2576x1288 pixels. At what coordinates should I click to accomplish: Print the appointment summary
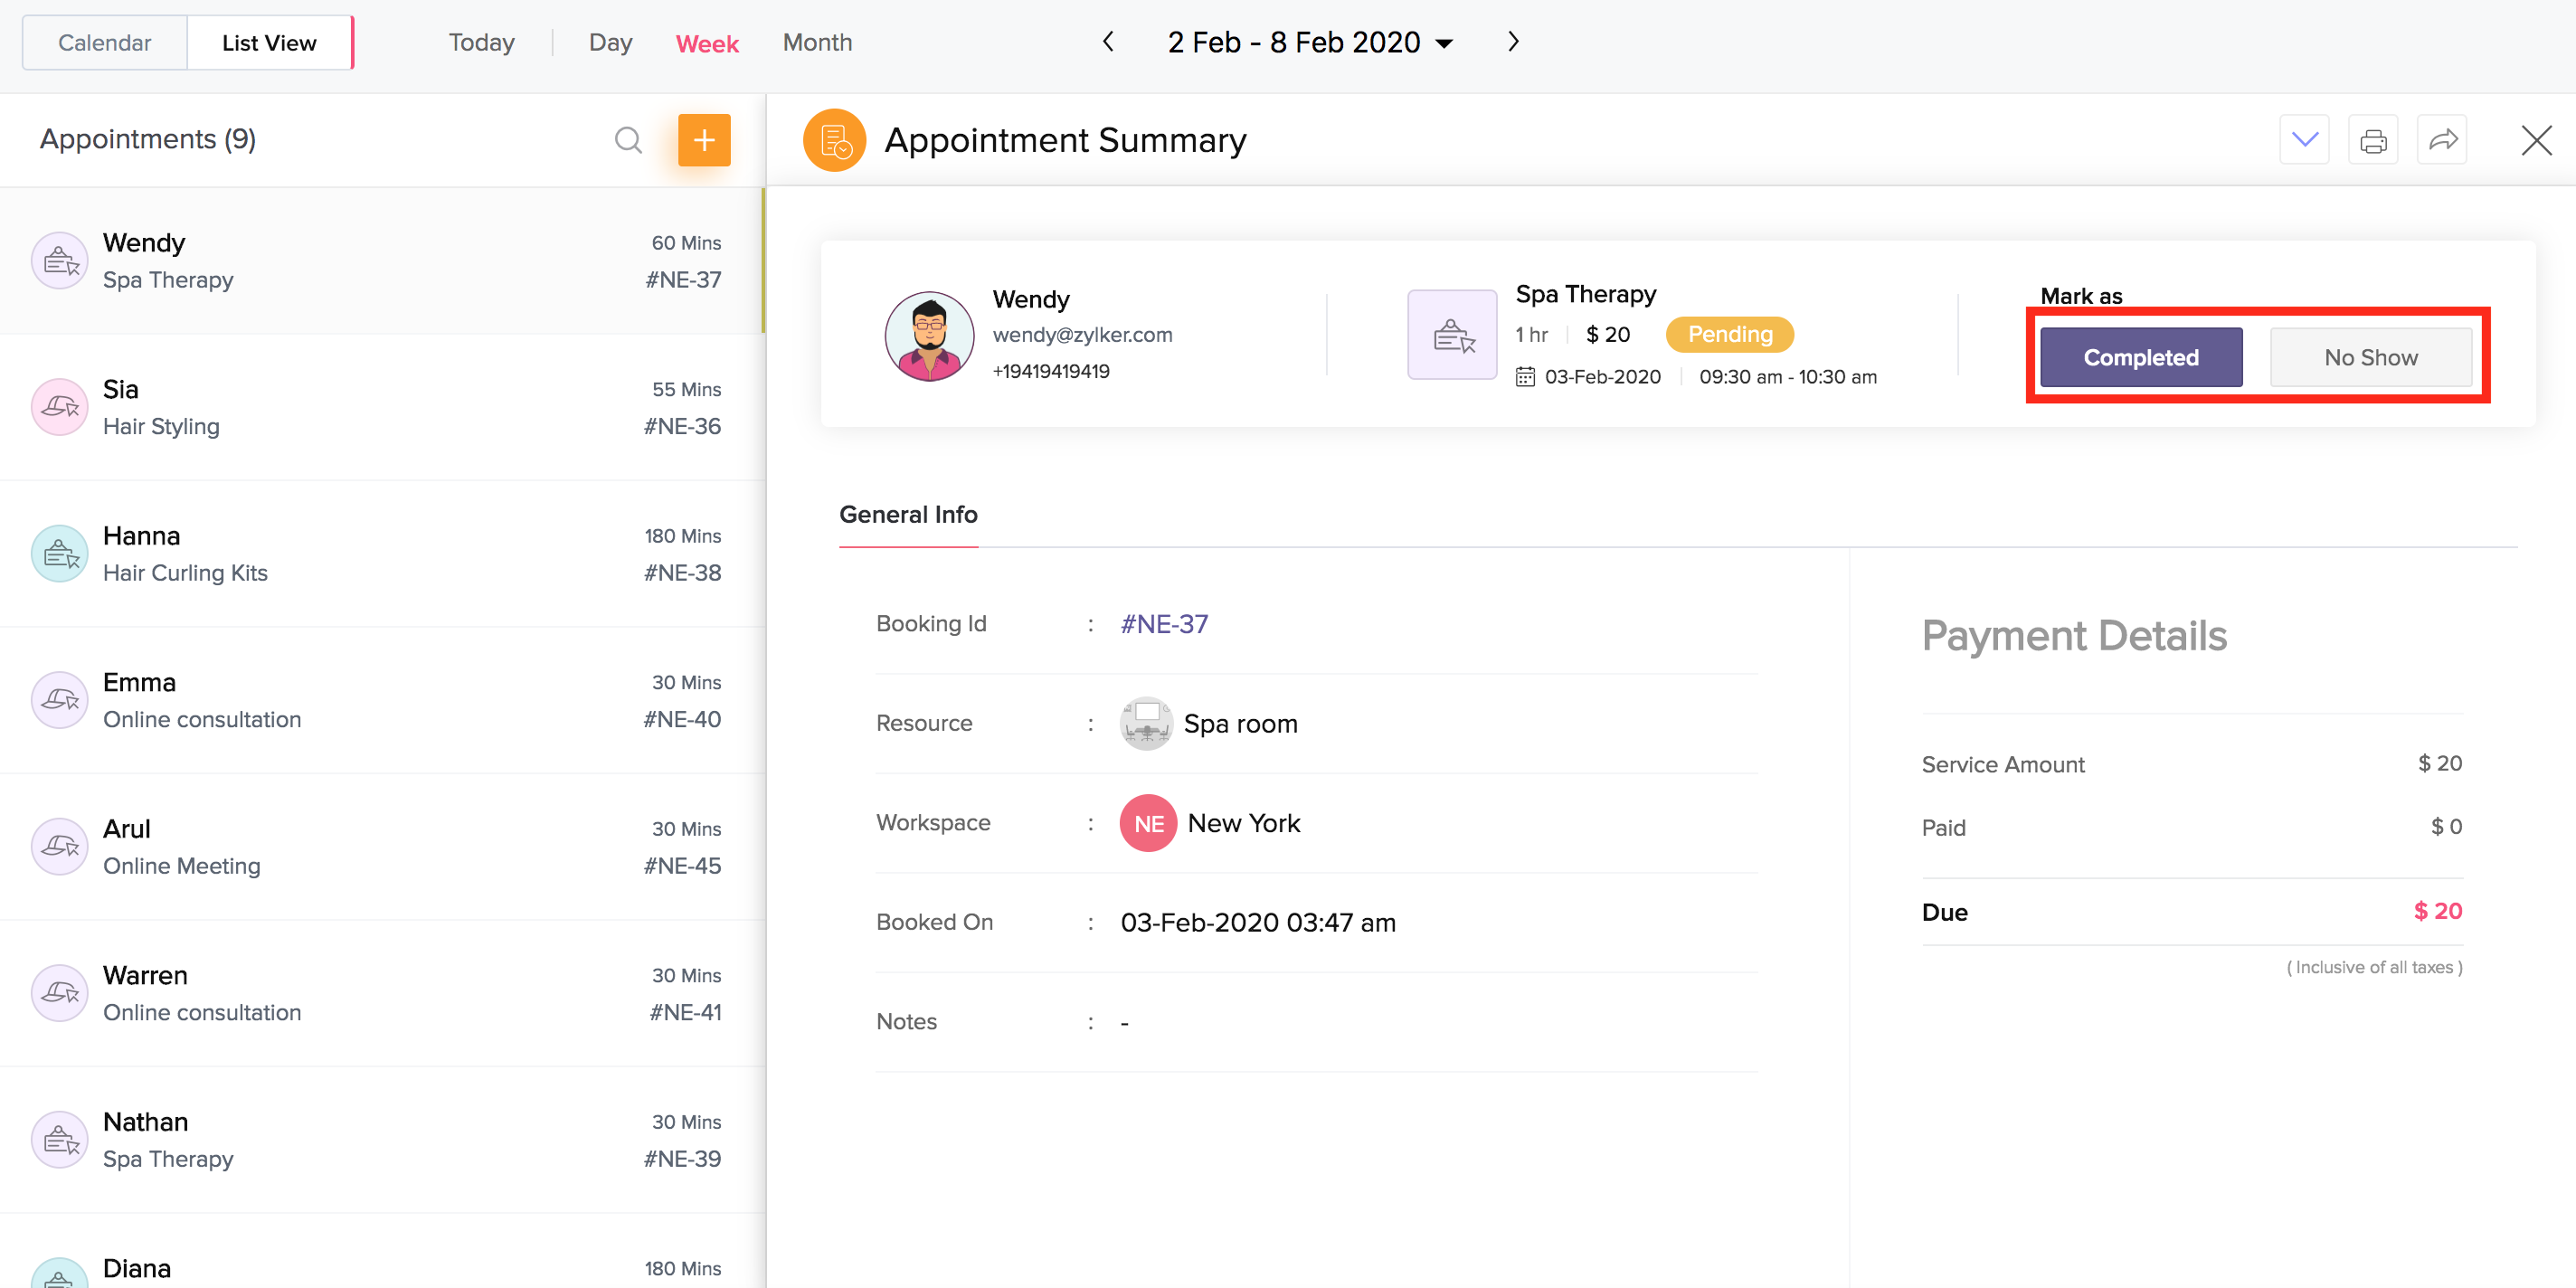pyautogui.click(x=2372, y=140)
